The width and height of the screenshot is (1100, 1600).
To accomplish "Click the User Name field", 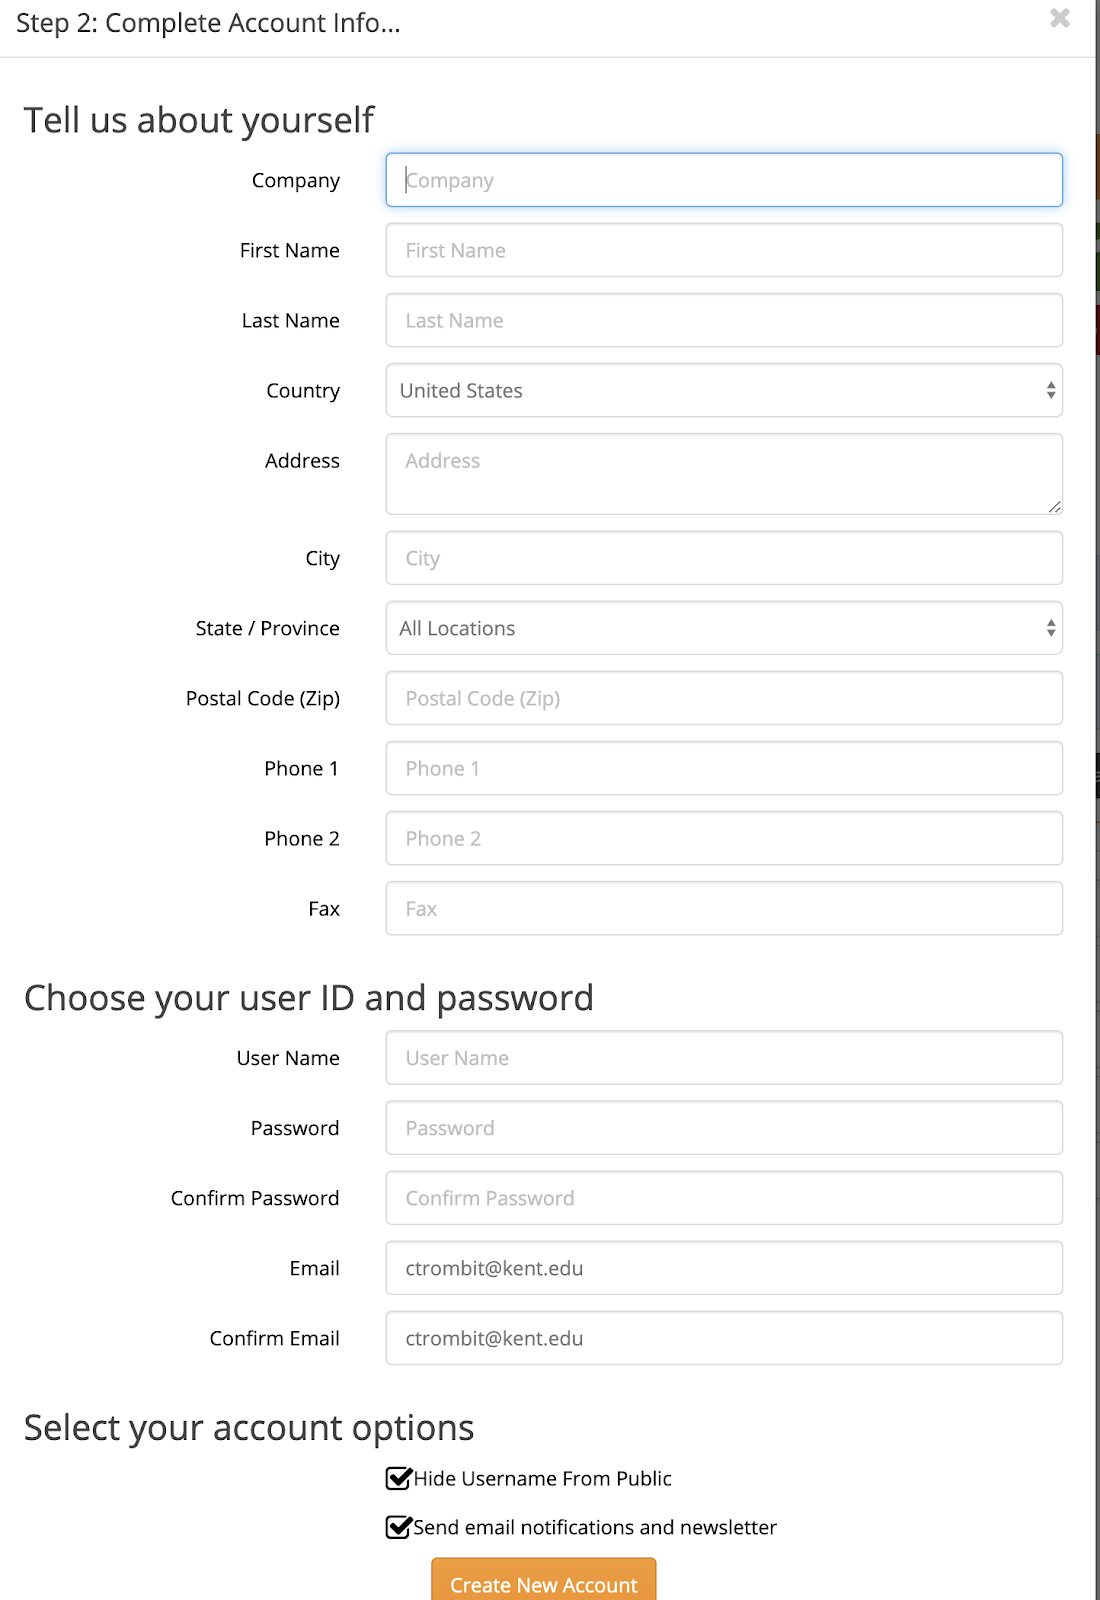I will (724, 1058).
